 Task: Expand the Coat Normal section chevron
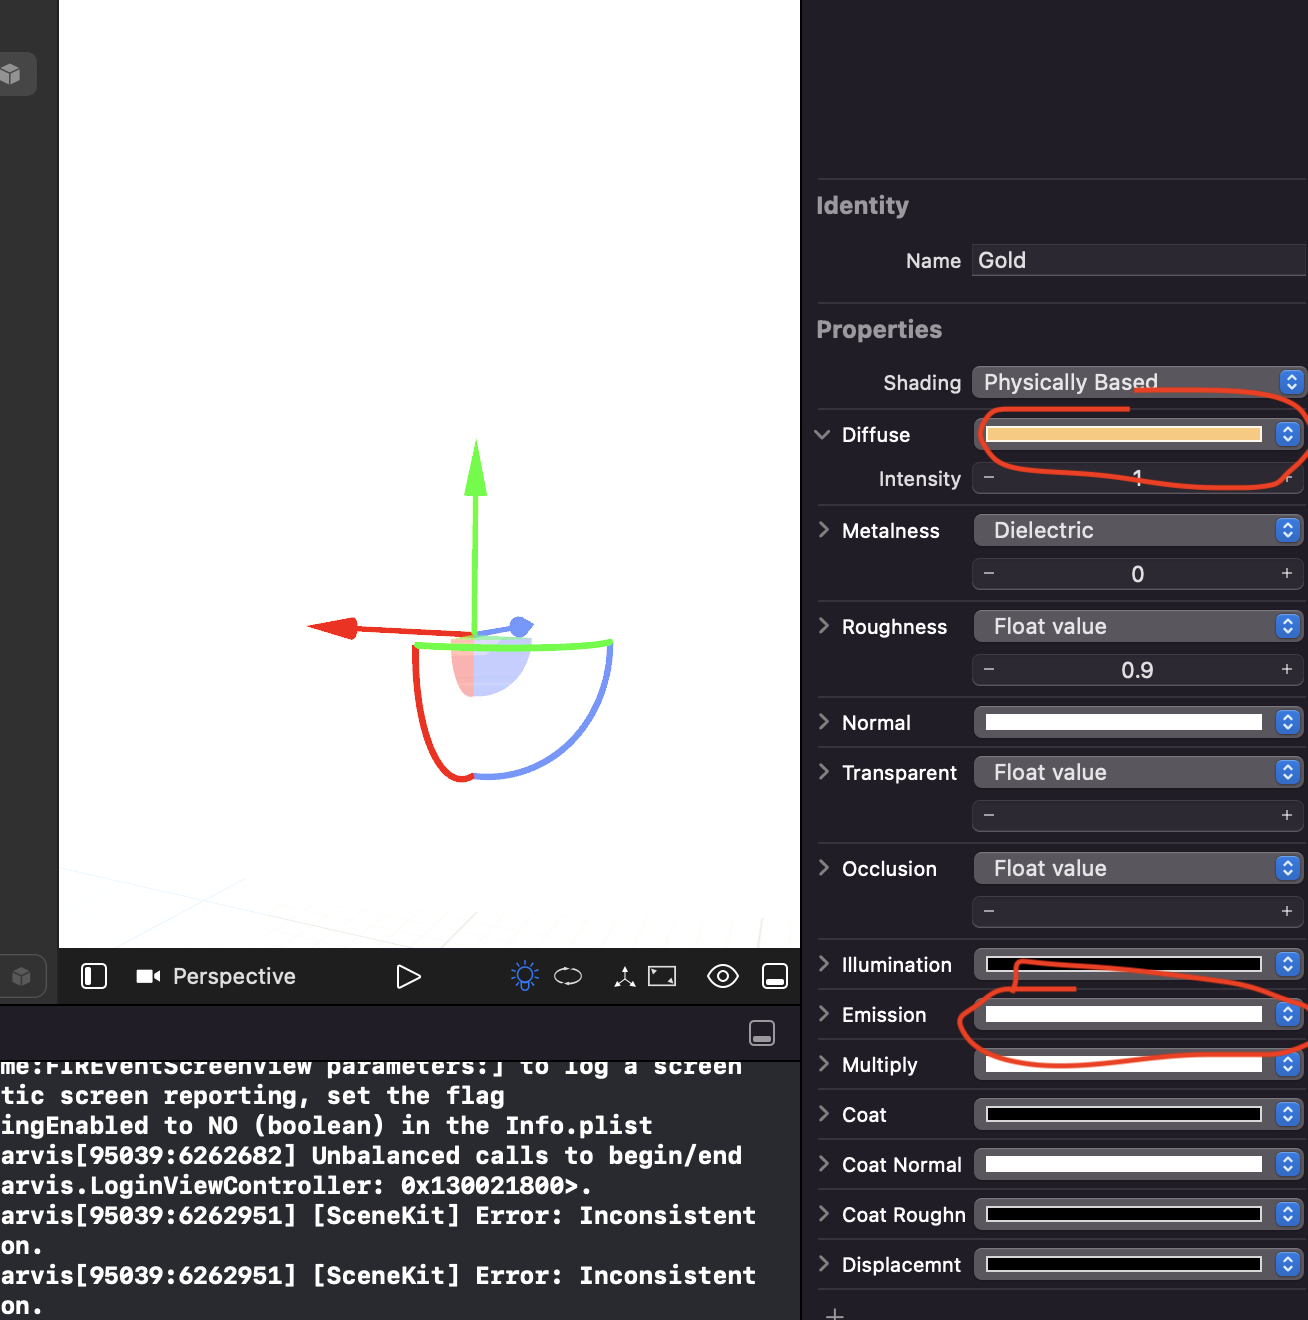coord(824,1164)
